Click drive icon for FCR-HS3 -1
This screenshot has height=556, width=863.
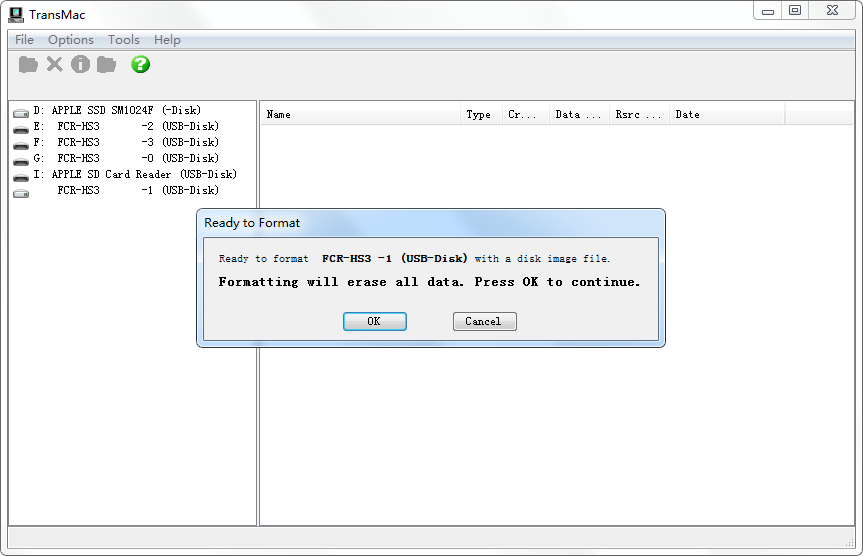tap(21, 194)
